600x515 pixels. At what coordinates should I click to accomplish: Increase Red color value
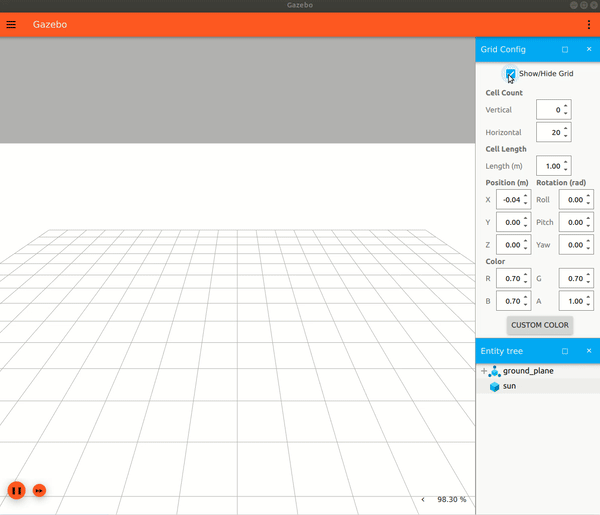tap(525, 275)
